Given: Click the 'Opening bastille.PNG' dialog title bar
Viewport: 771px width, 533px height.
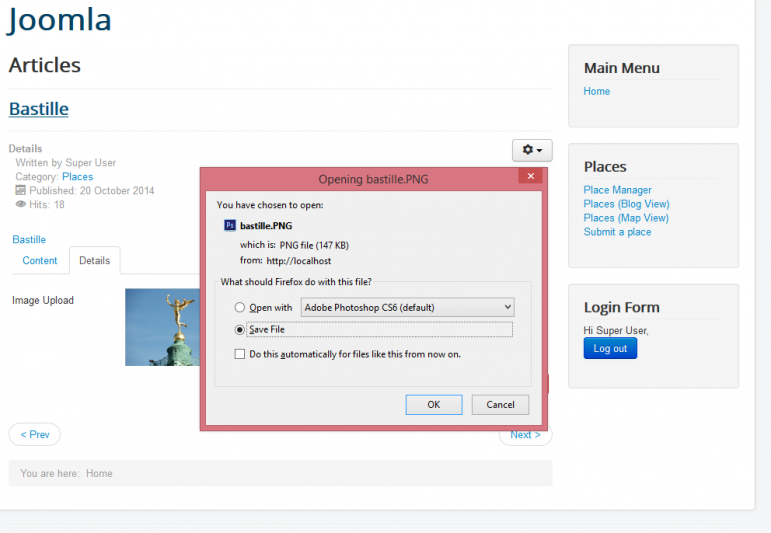Looking at the screenshot, I should (373, 179).
